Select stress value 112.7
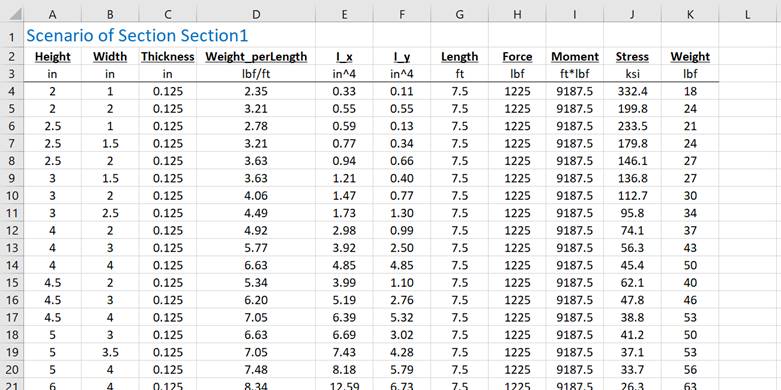781x390 pixels. 632,196
